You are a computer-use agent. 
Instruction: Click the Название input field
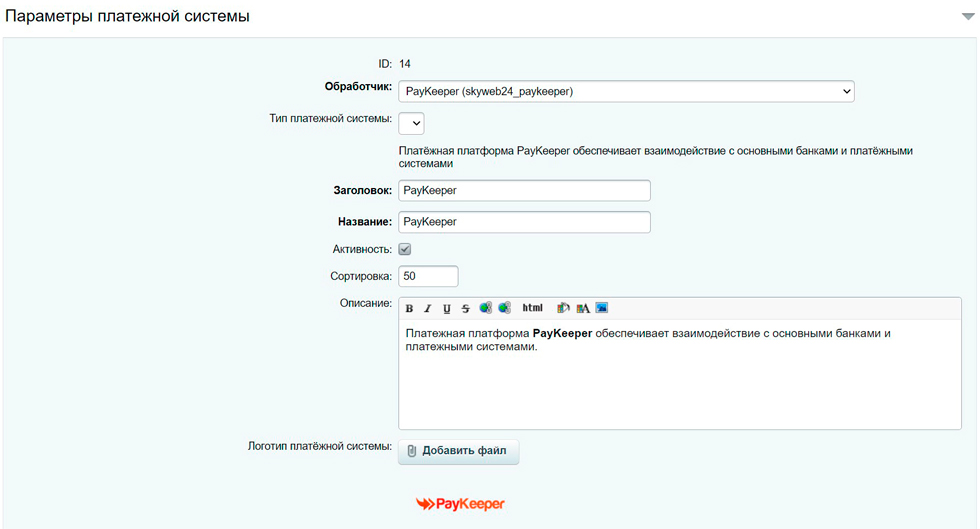(524, 222)
